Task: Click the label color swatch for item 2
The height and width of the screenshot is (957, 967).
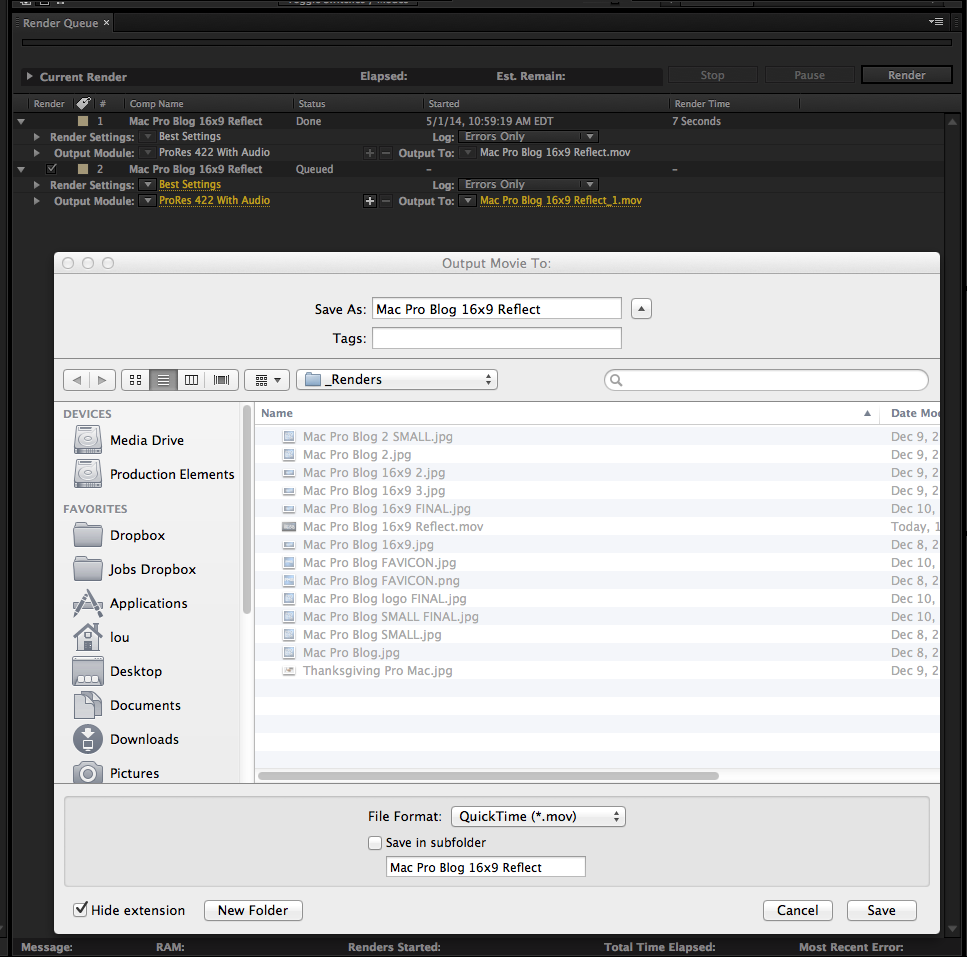Action: 83,169
